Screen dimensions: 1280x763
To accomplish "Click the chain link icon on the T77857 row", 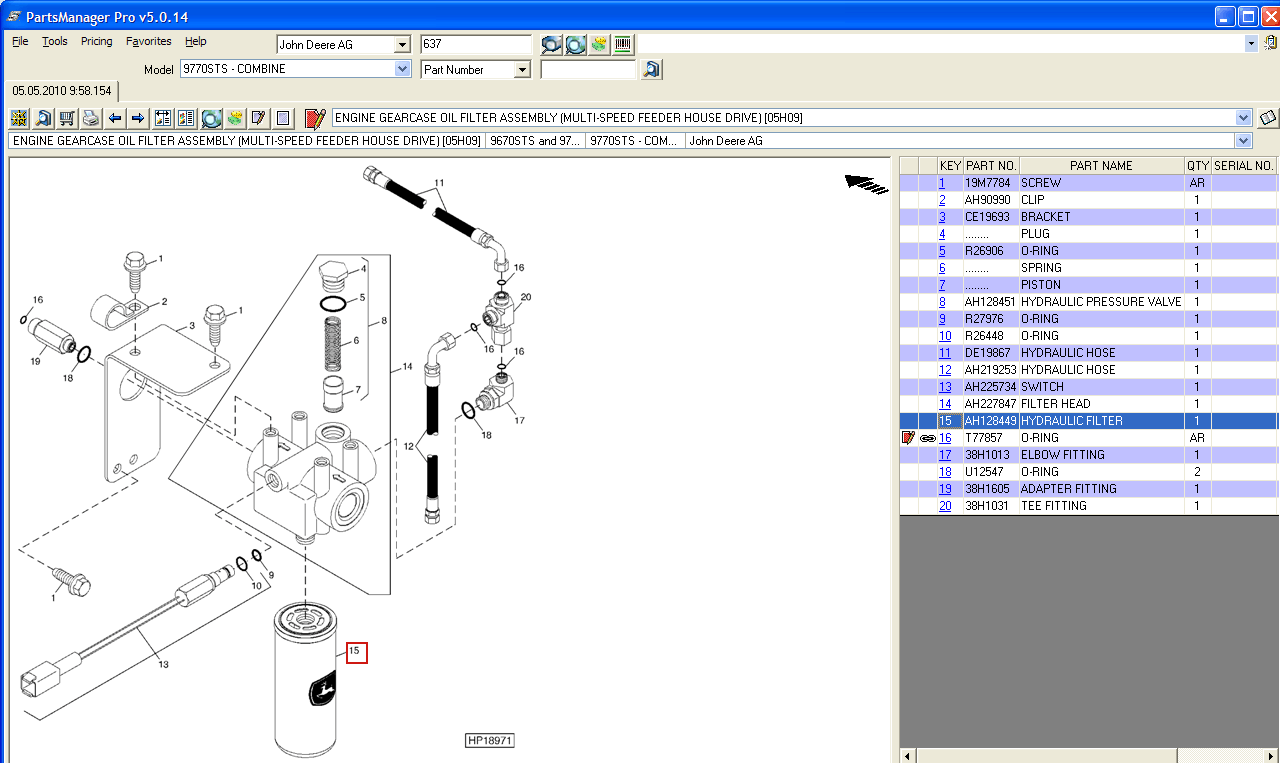I will tap(927, 438).
